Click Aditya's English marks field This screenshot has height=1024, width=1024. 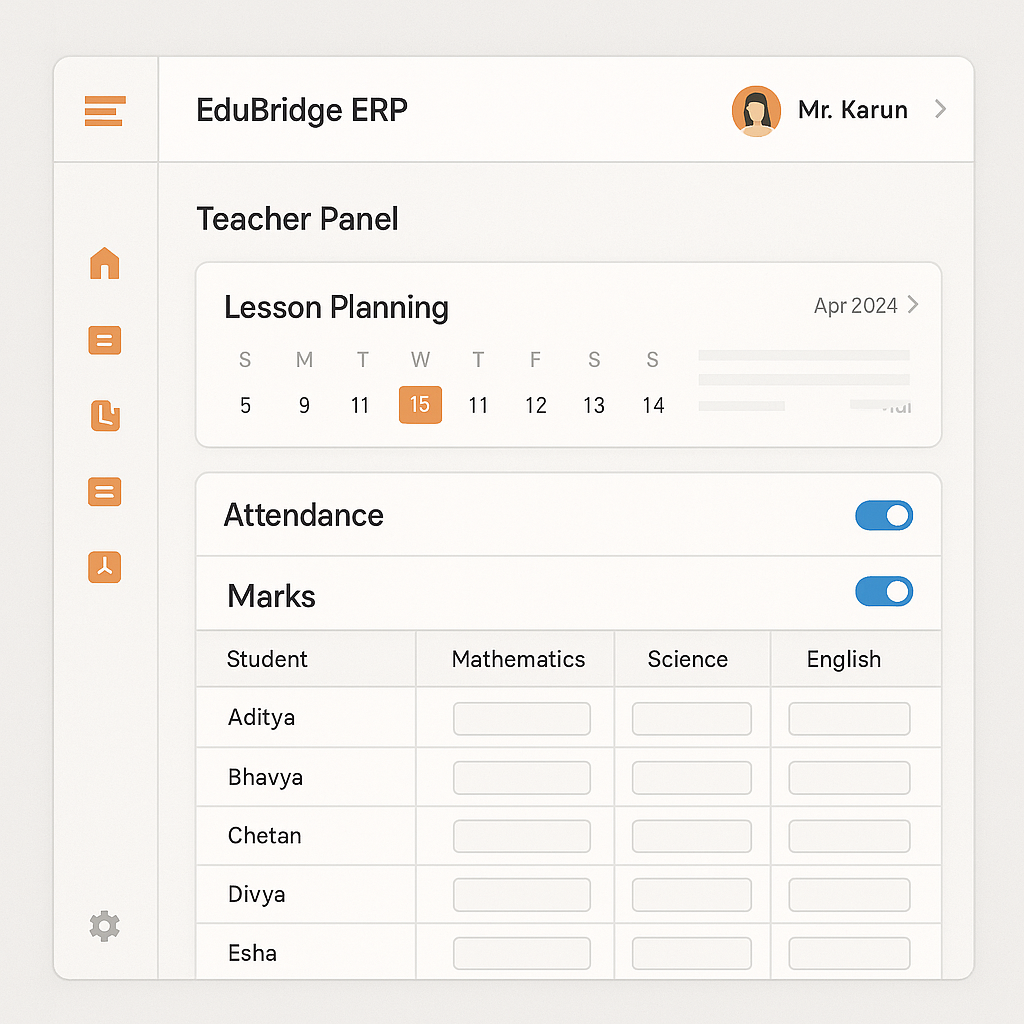click(x=849, y=718)
